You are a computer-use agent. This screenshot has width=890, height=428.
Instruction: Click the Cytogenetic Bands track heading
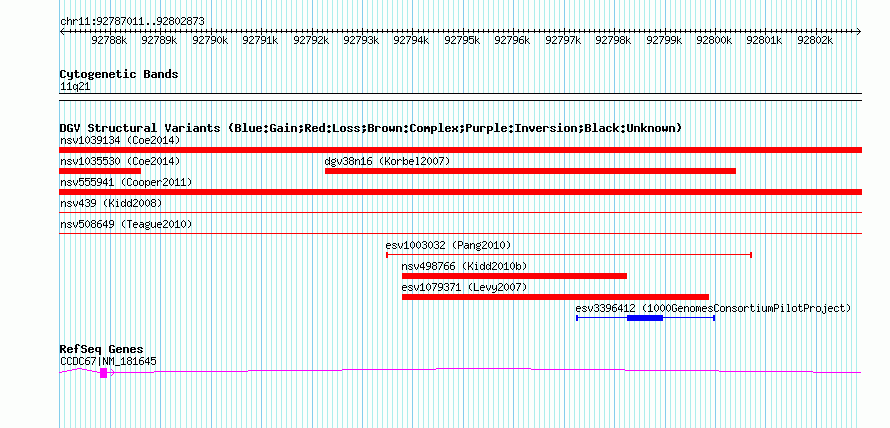(119, 74)
